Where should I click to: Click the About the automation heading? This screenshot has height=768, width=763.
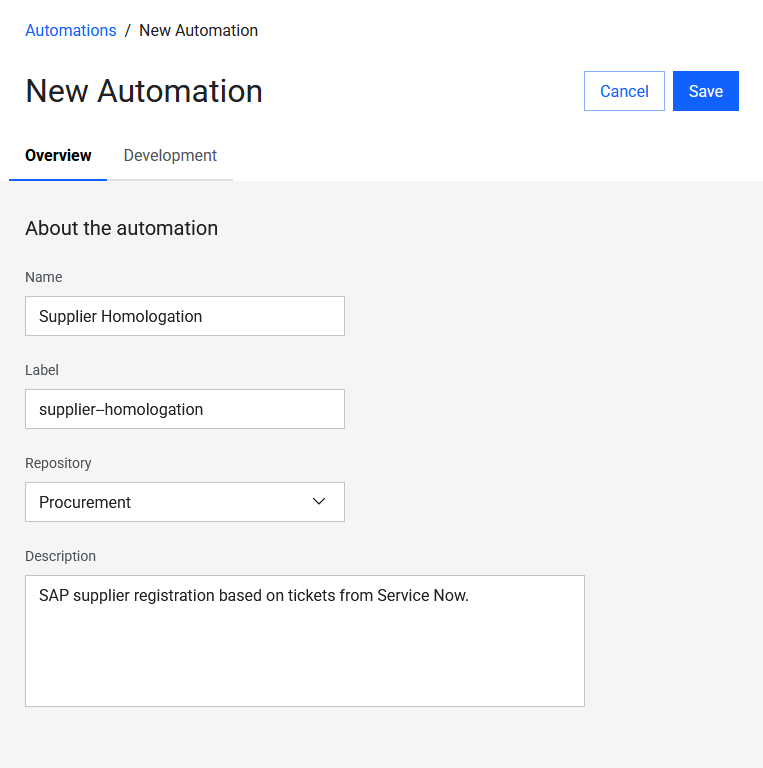coord(121,228)
